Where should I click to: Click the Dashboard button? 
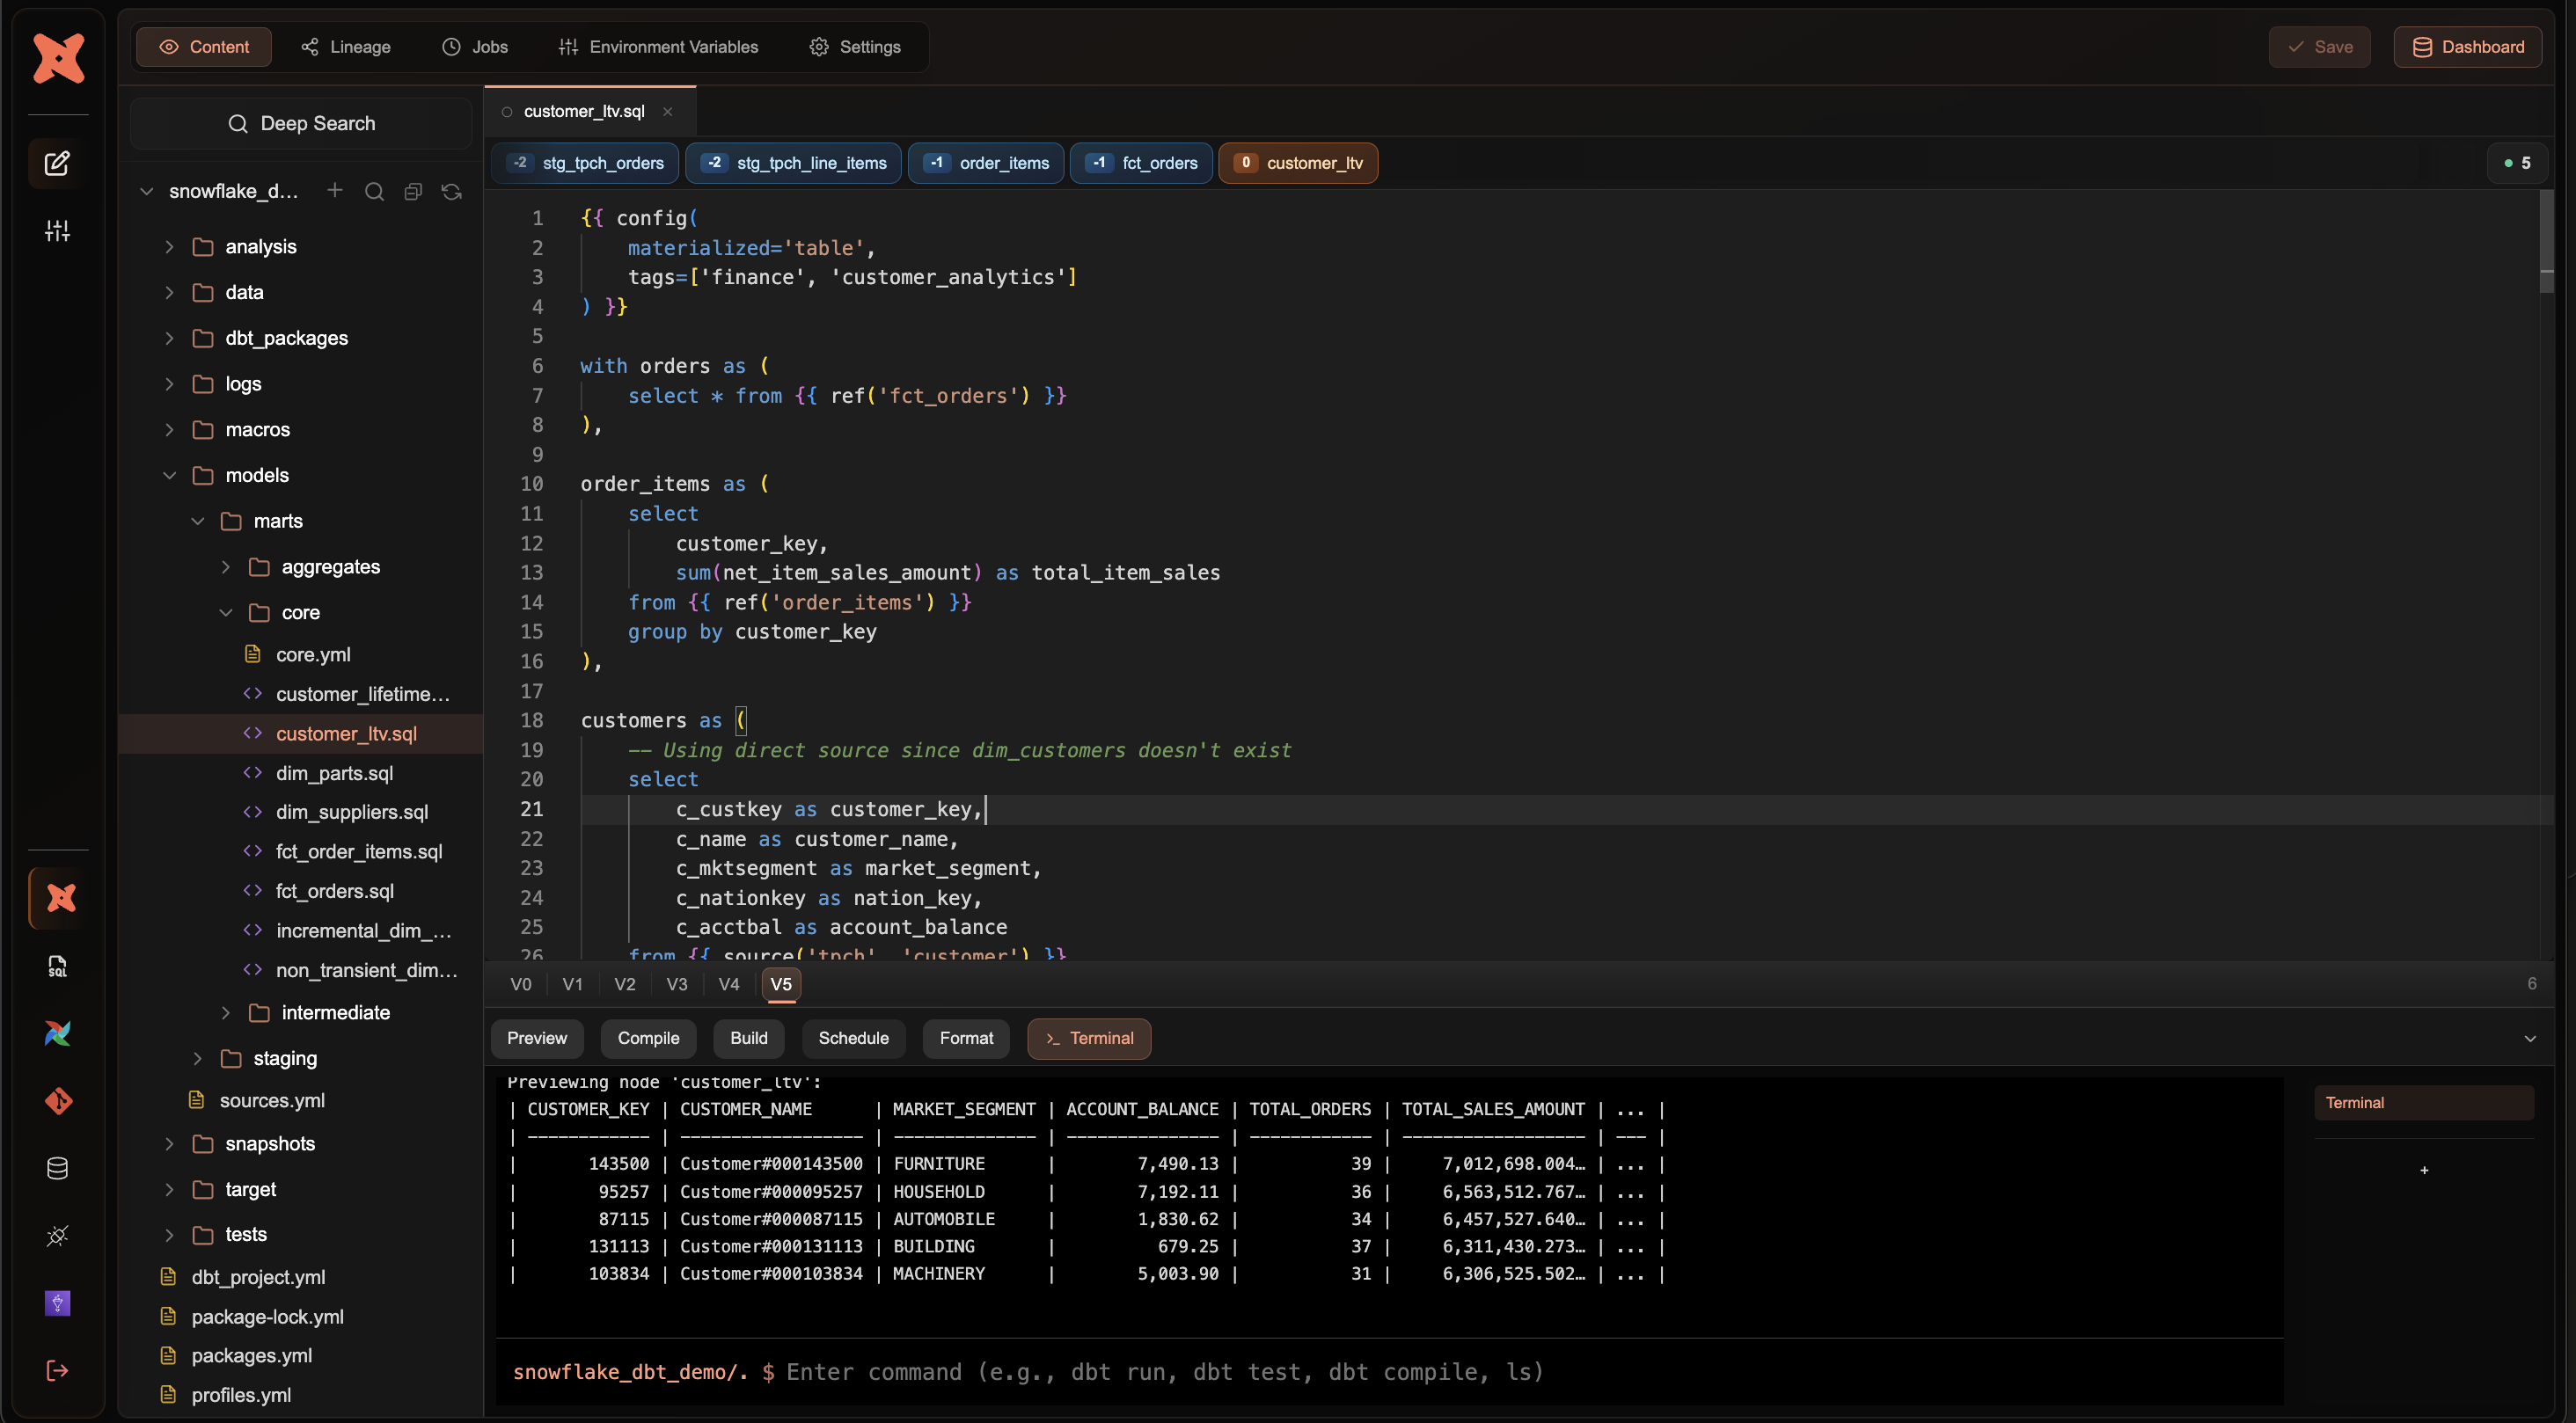[x=2468, y=47]
